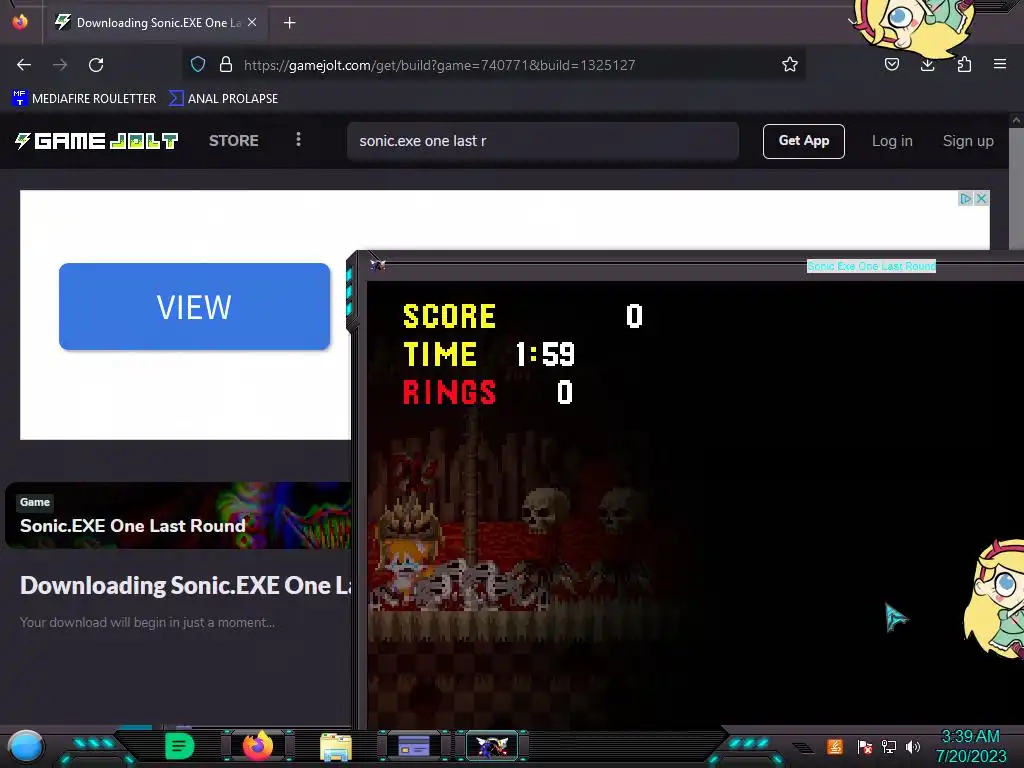This screenshot has height=768, width=1024.
Task: Open the Action Center flag icon
Action: [865, 746]
